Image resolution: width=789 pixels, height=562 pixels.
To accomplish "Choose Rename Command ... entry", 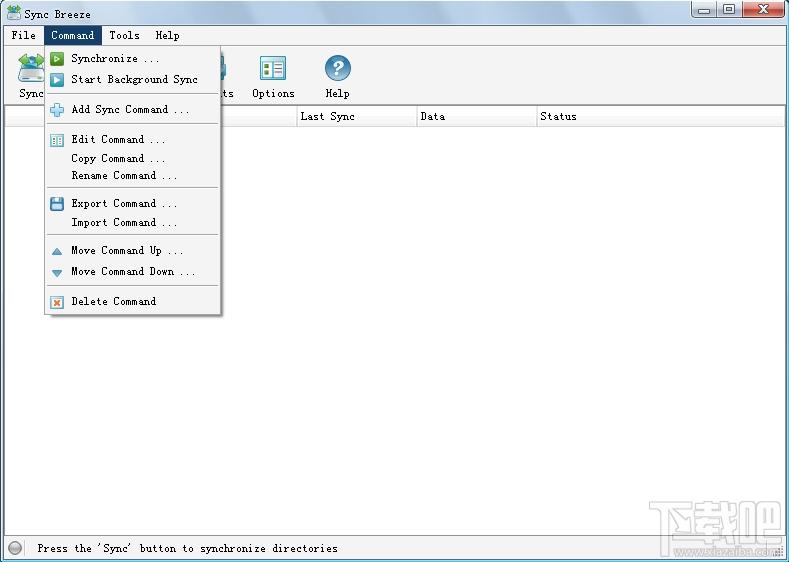I will pos(133,176).
